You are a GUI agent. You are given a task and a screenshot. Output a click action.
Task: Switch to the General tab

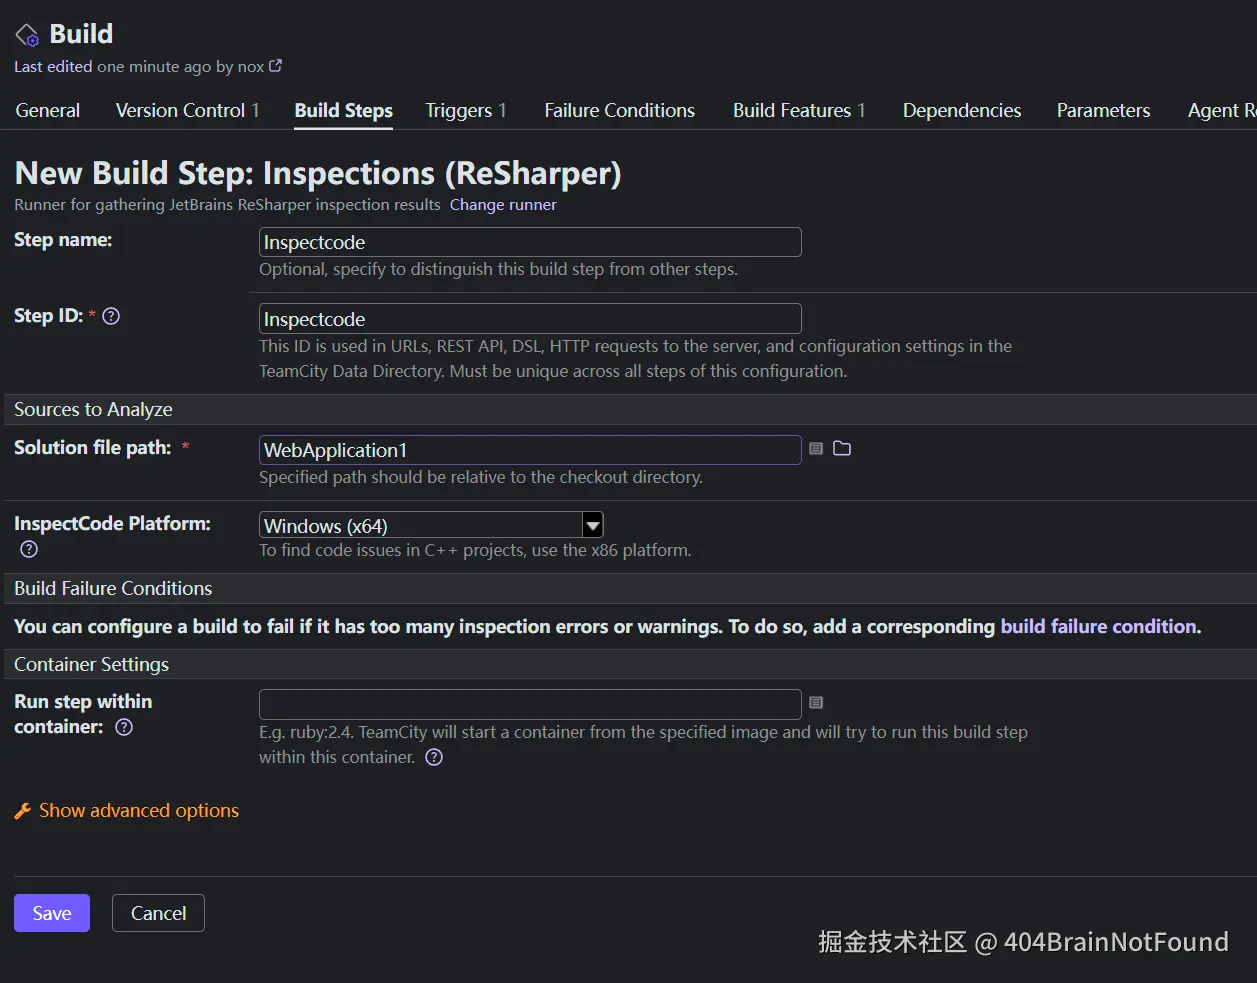click(48, 110)
